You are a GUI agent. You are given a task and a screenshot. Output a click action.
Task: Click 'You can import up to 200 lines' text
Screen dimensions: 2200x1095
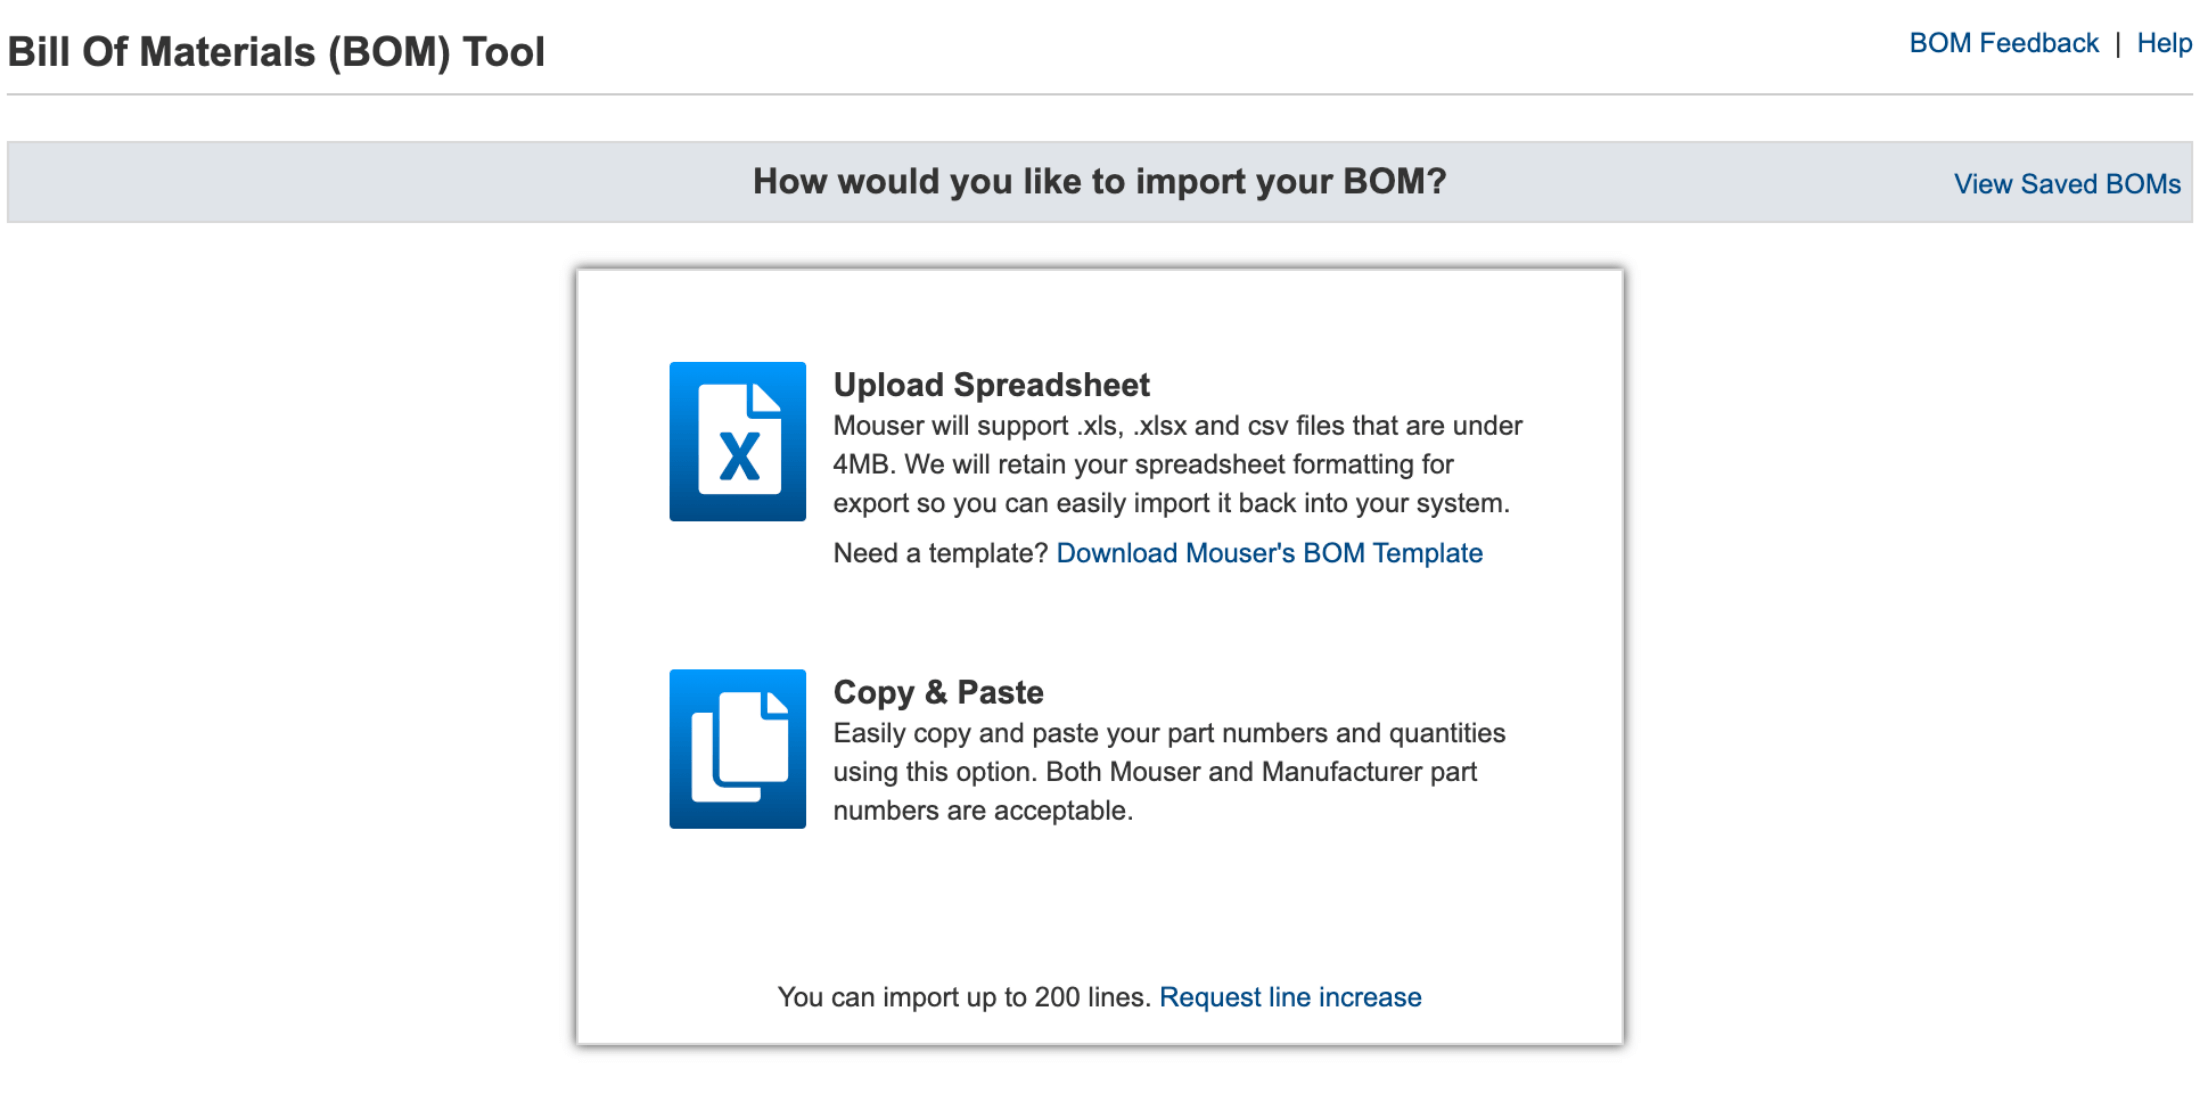coord(965,997)
